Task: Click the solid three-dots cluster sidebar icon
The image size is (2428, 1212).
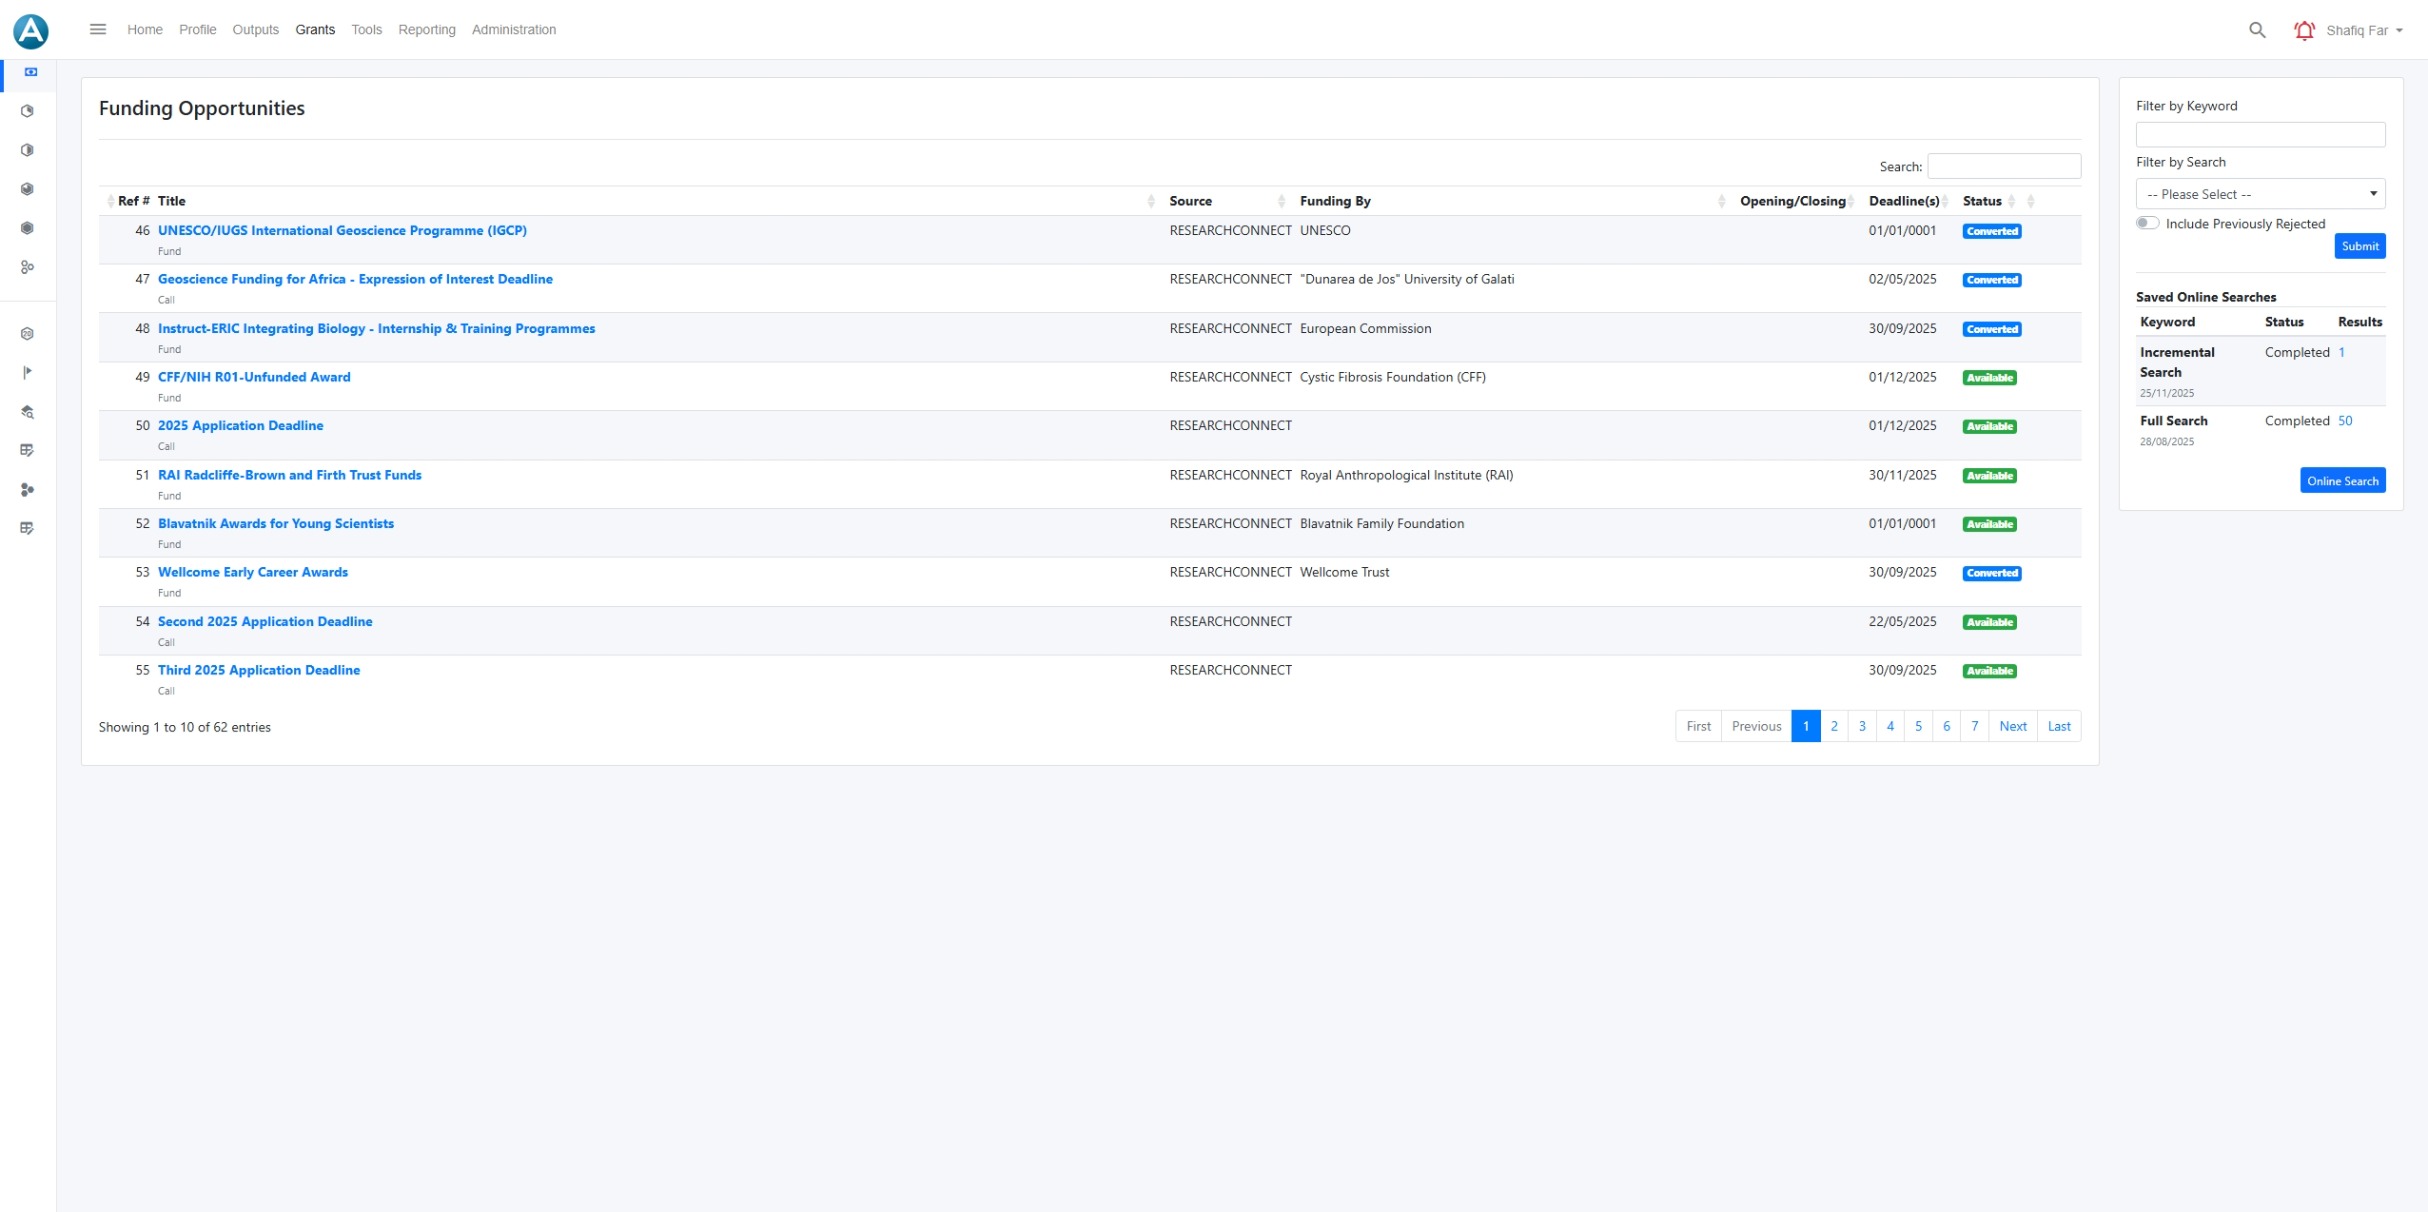Action: [x=28, y=489]
